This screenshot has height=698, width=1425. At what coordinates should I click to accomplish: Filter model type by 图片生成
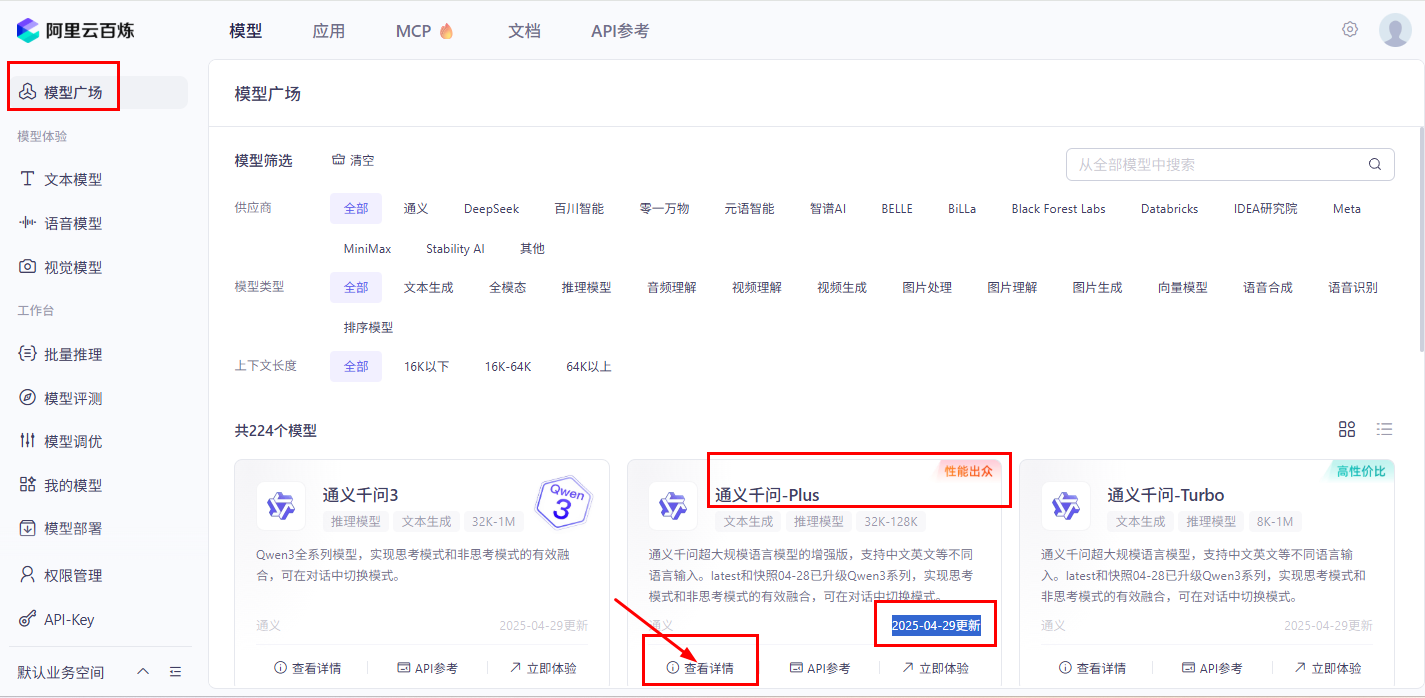(1097, 288)
